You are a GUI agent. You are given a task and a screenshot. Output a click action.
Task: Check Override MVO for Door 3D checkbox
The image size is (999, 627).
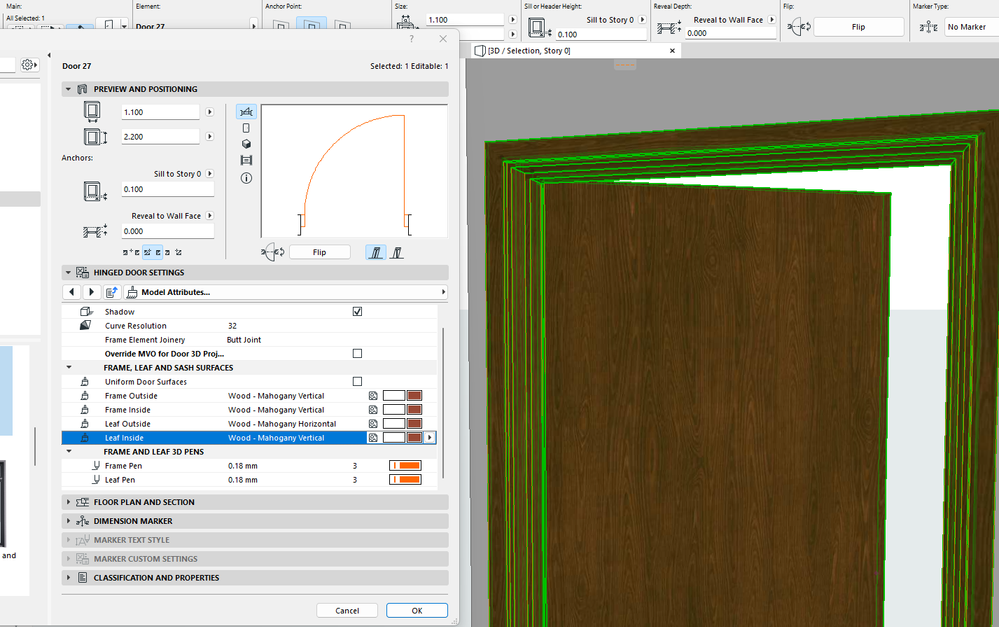(357, 354)
